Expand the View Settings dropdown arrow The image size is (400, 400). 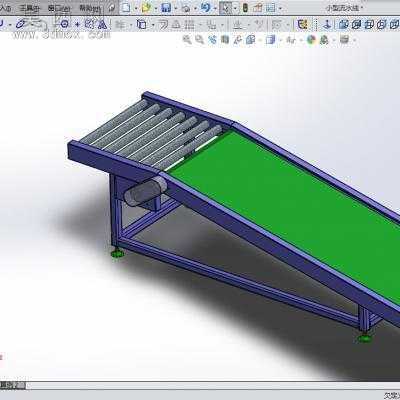pos(354,41)
